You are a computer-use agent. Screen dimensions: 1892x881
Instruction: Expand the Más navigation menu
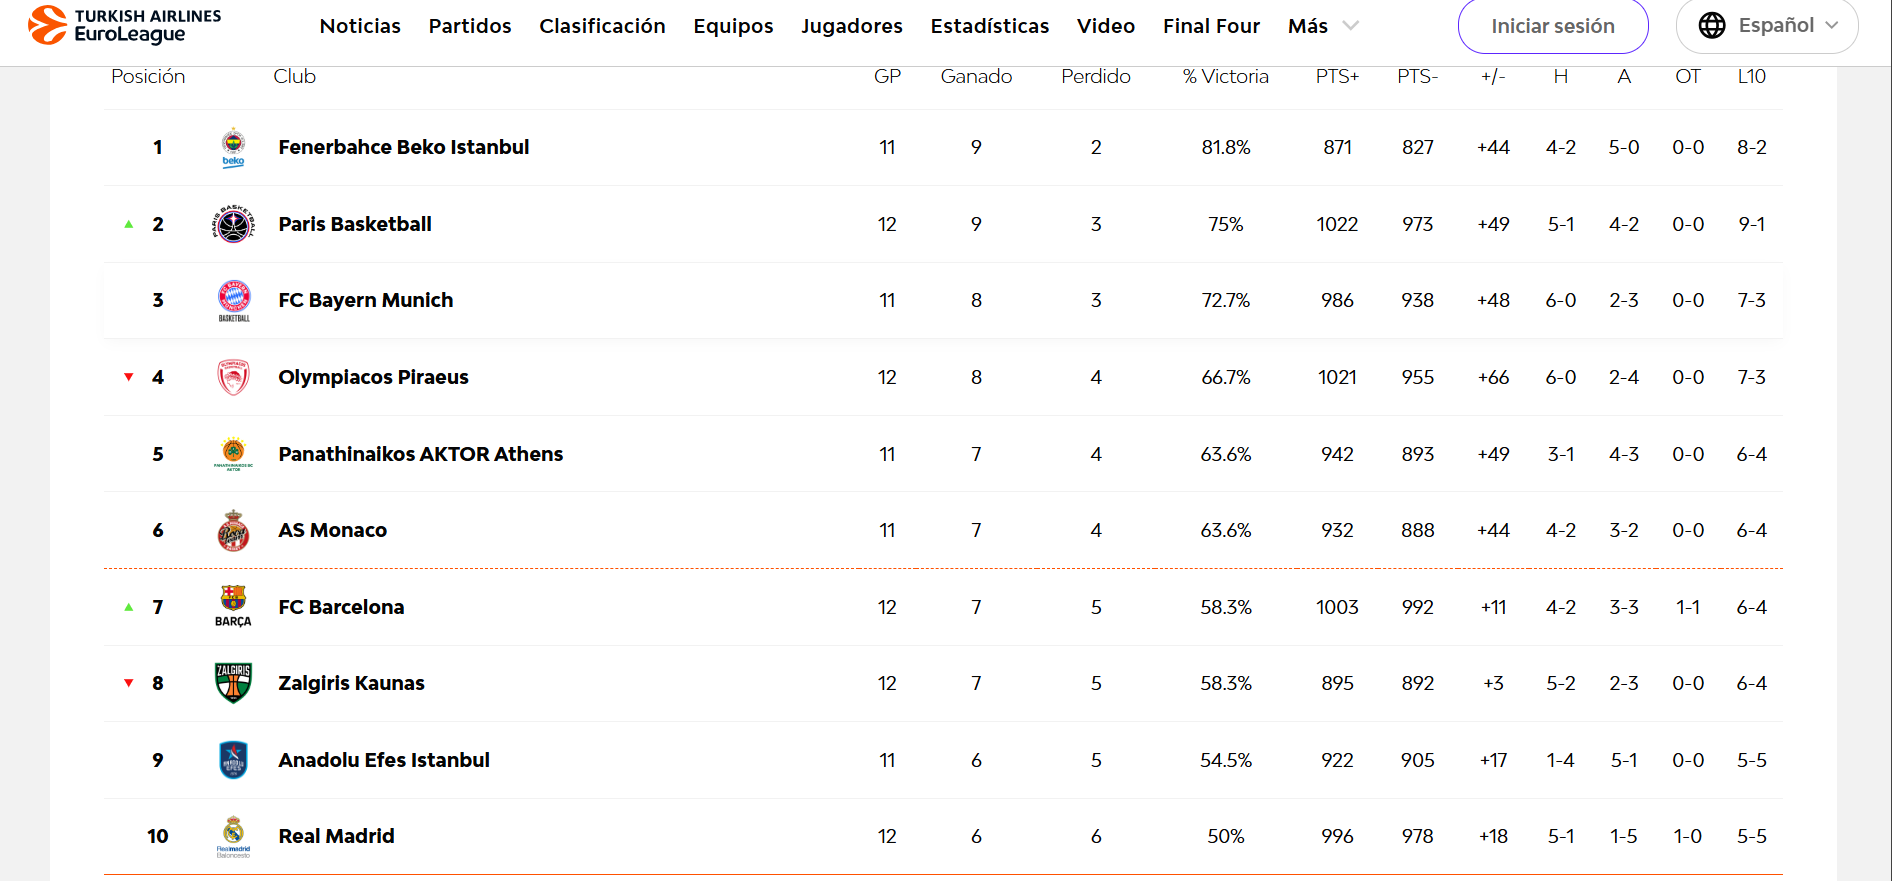click(1323, 26)
